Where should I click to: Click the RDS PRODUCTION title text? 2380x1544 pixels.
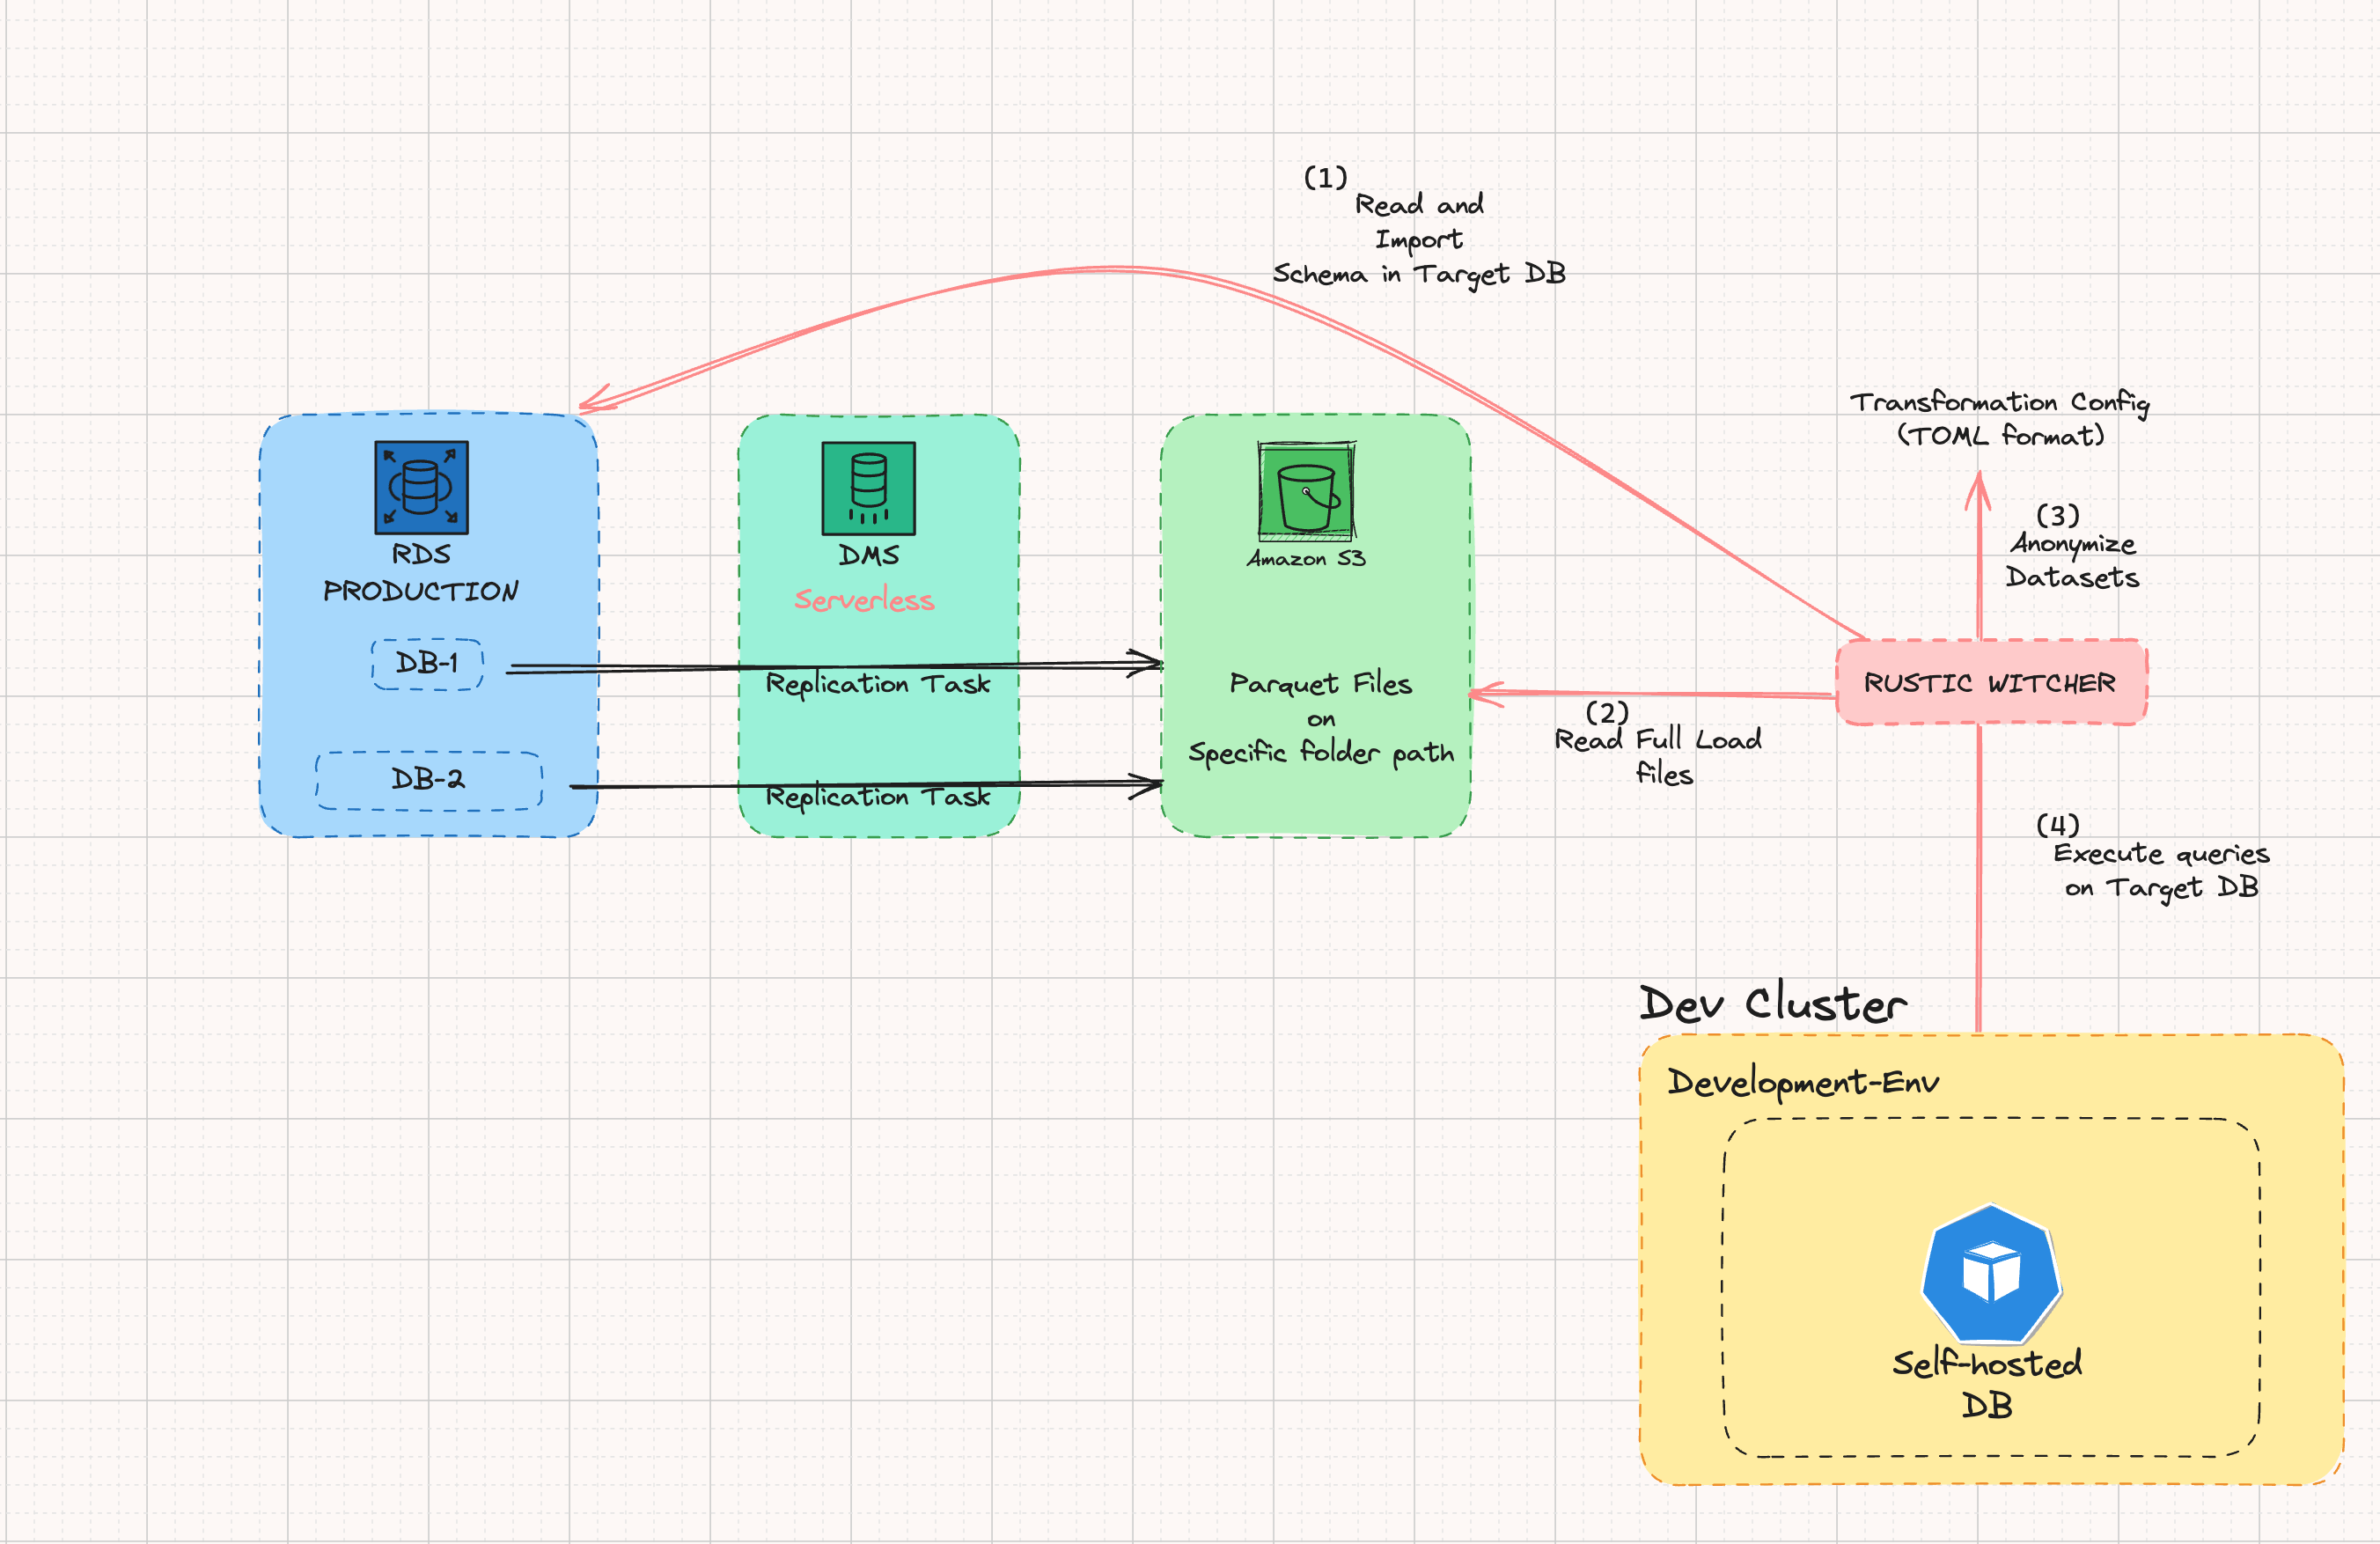[x=421, y=573]
